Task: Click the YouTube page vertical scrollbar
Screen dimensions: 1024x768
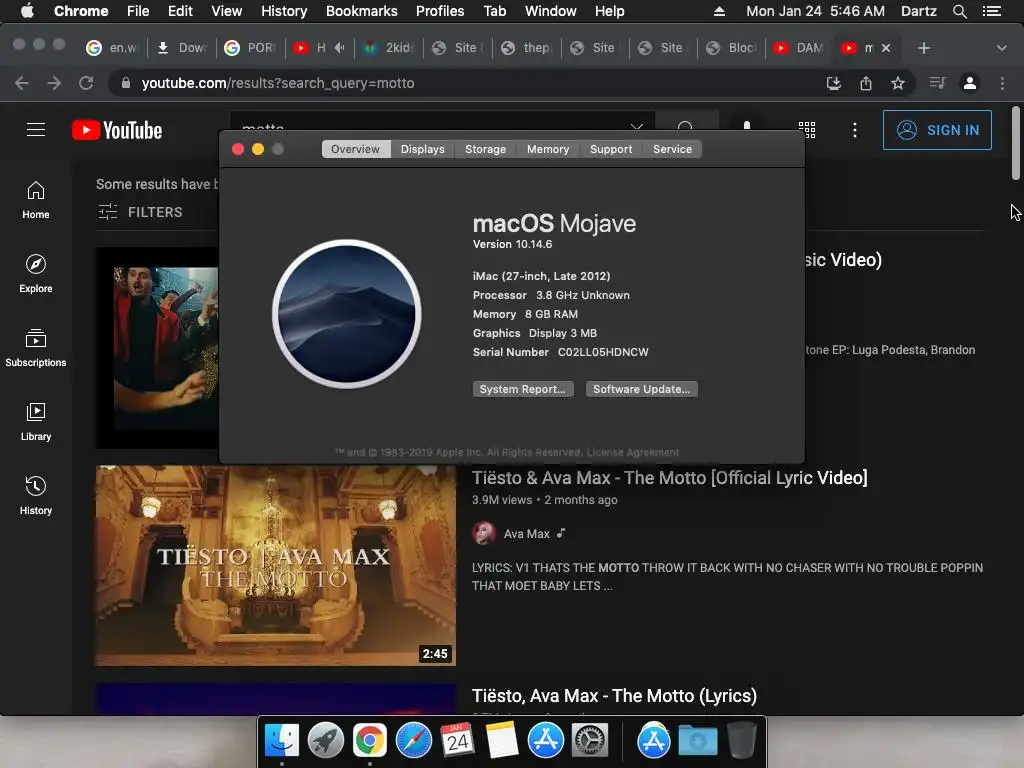Action: point(1016,143)
